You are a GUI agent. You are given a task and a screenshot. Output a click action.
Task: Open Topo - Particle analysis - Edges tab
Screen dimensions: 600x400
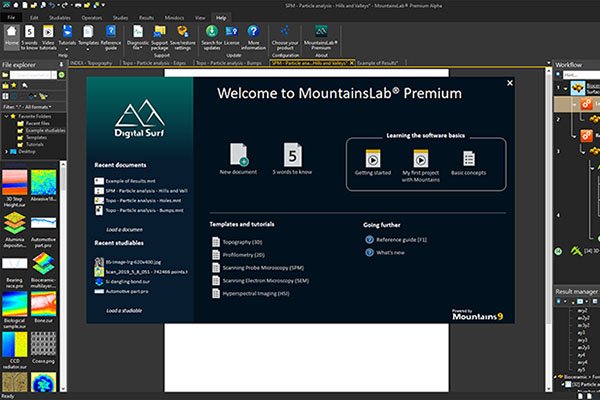[154, 63]
